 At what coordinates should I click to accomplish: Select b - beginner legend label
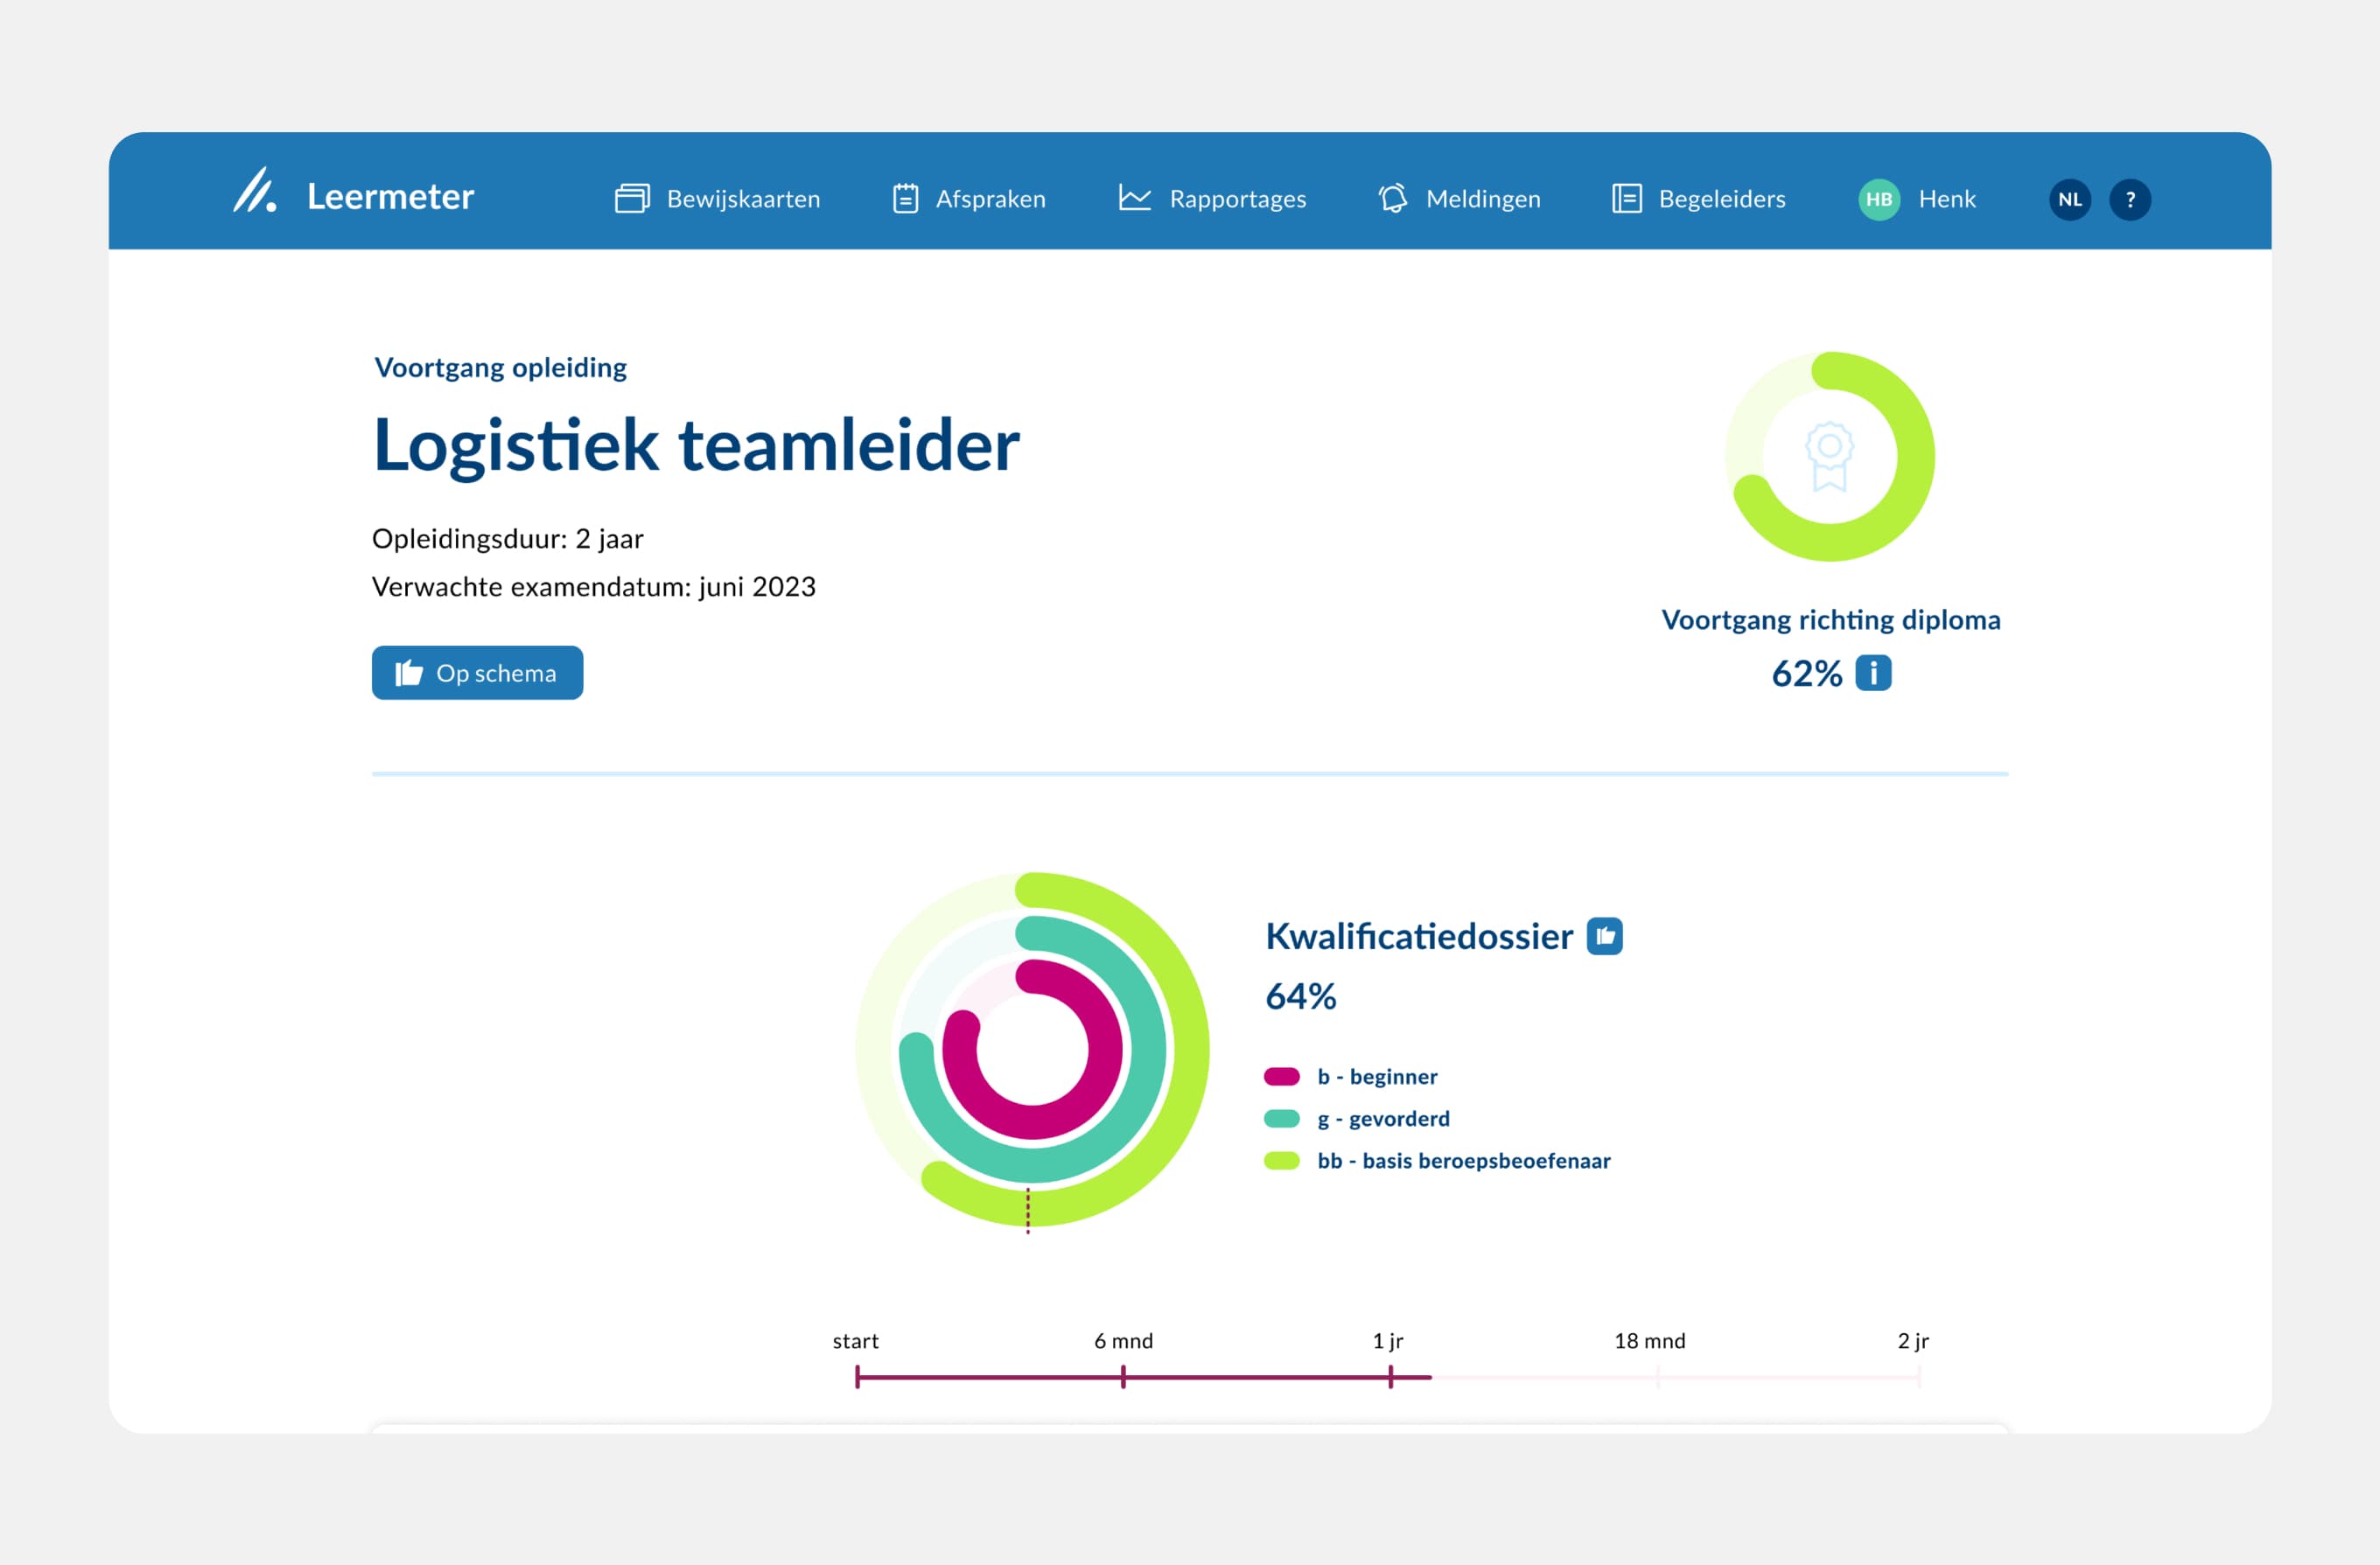tap(1376, 1076)
